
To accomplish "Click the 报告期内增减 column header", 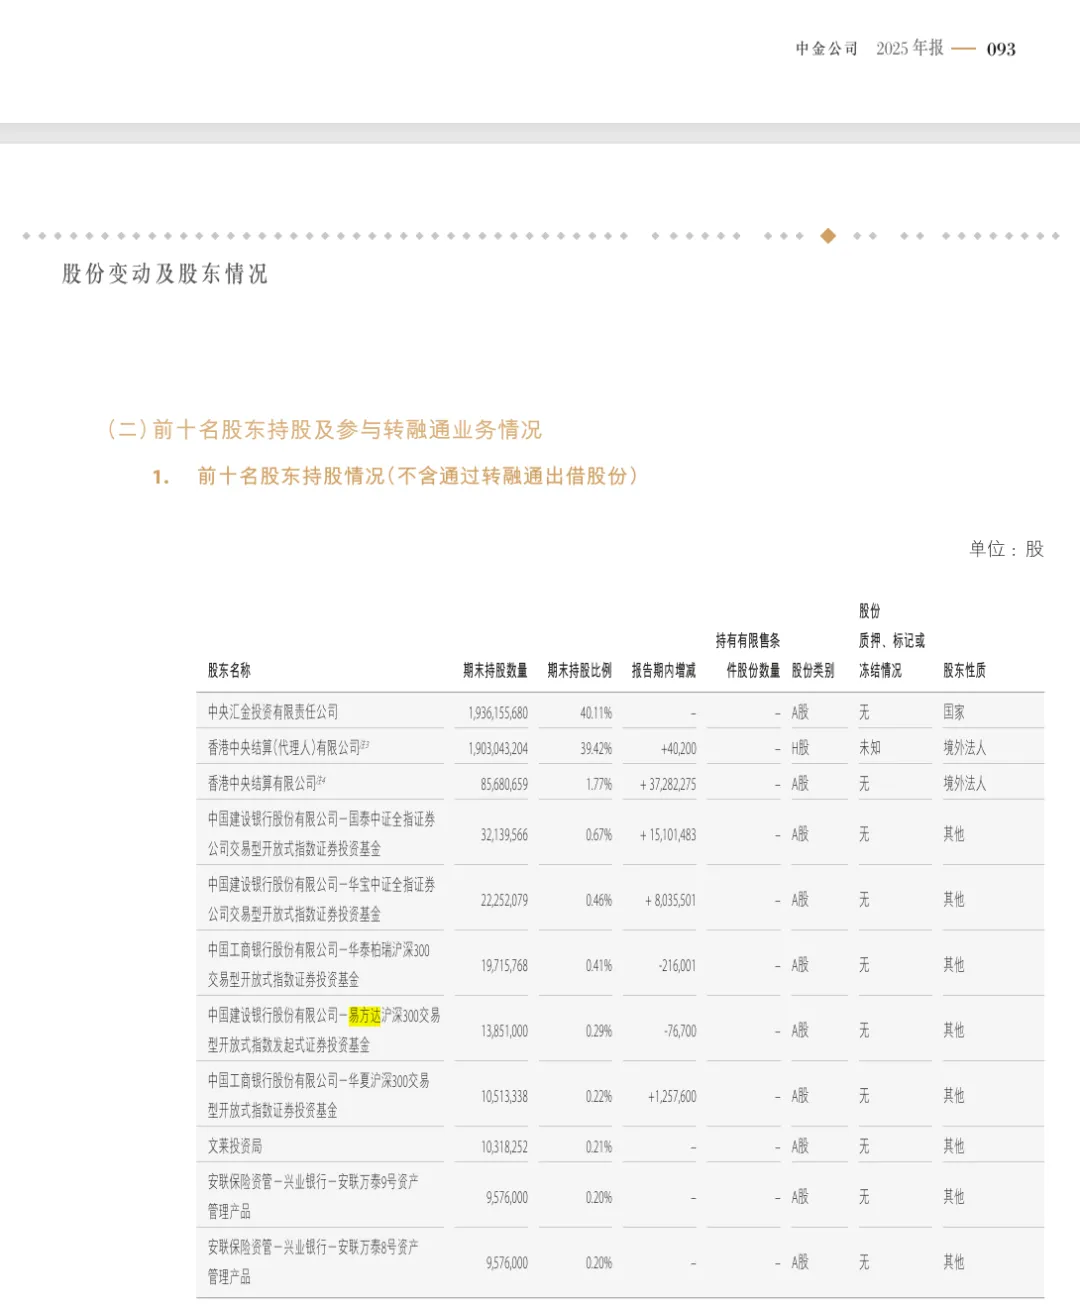I will click(x=663, y=670).
